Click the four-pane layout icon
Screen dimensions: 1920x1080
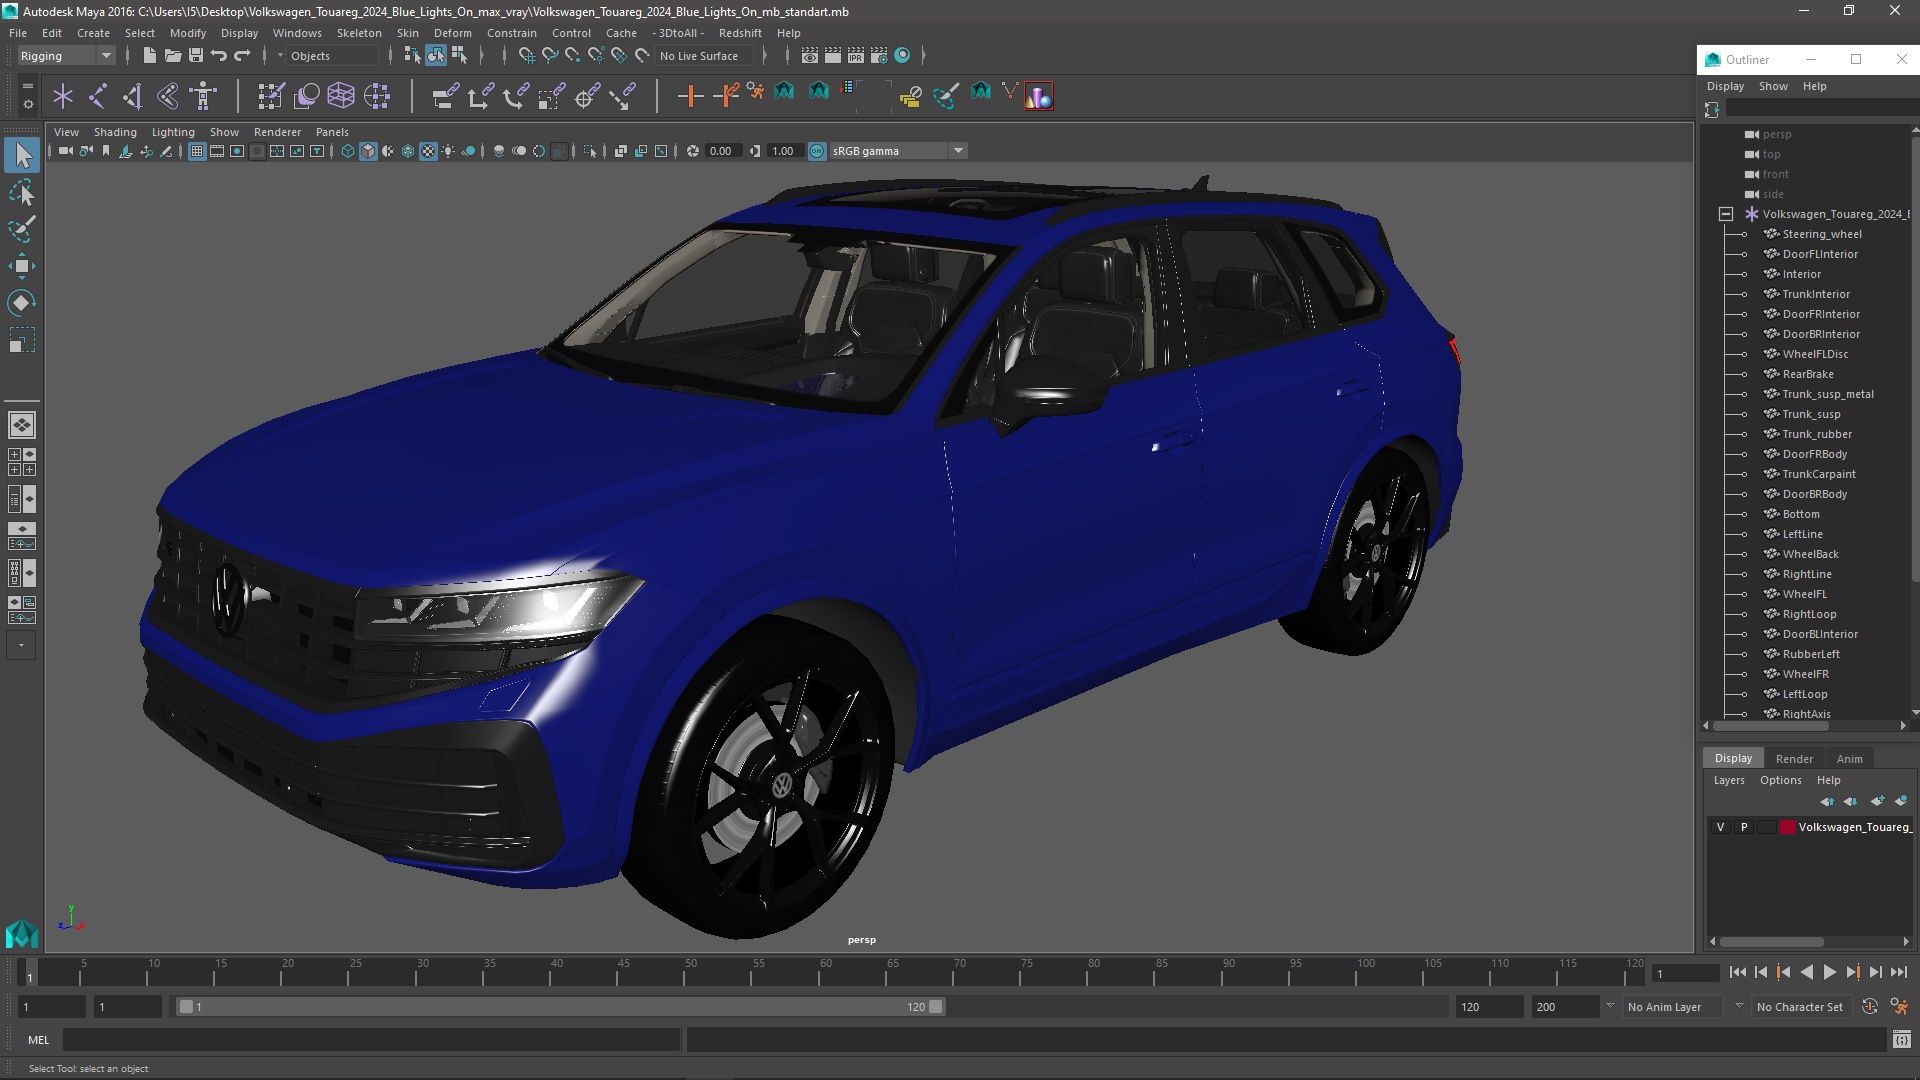coord(22,462)
